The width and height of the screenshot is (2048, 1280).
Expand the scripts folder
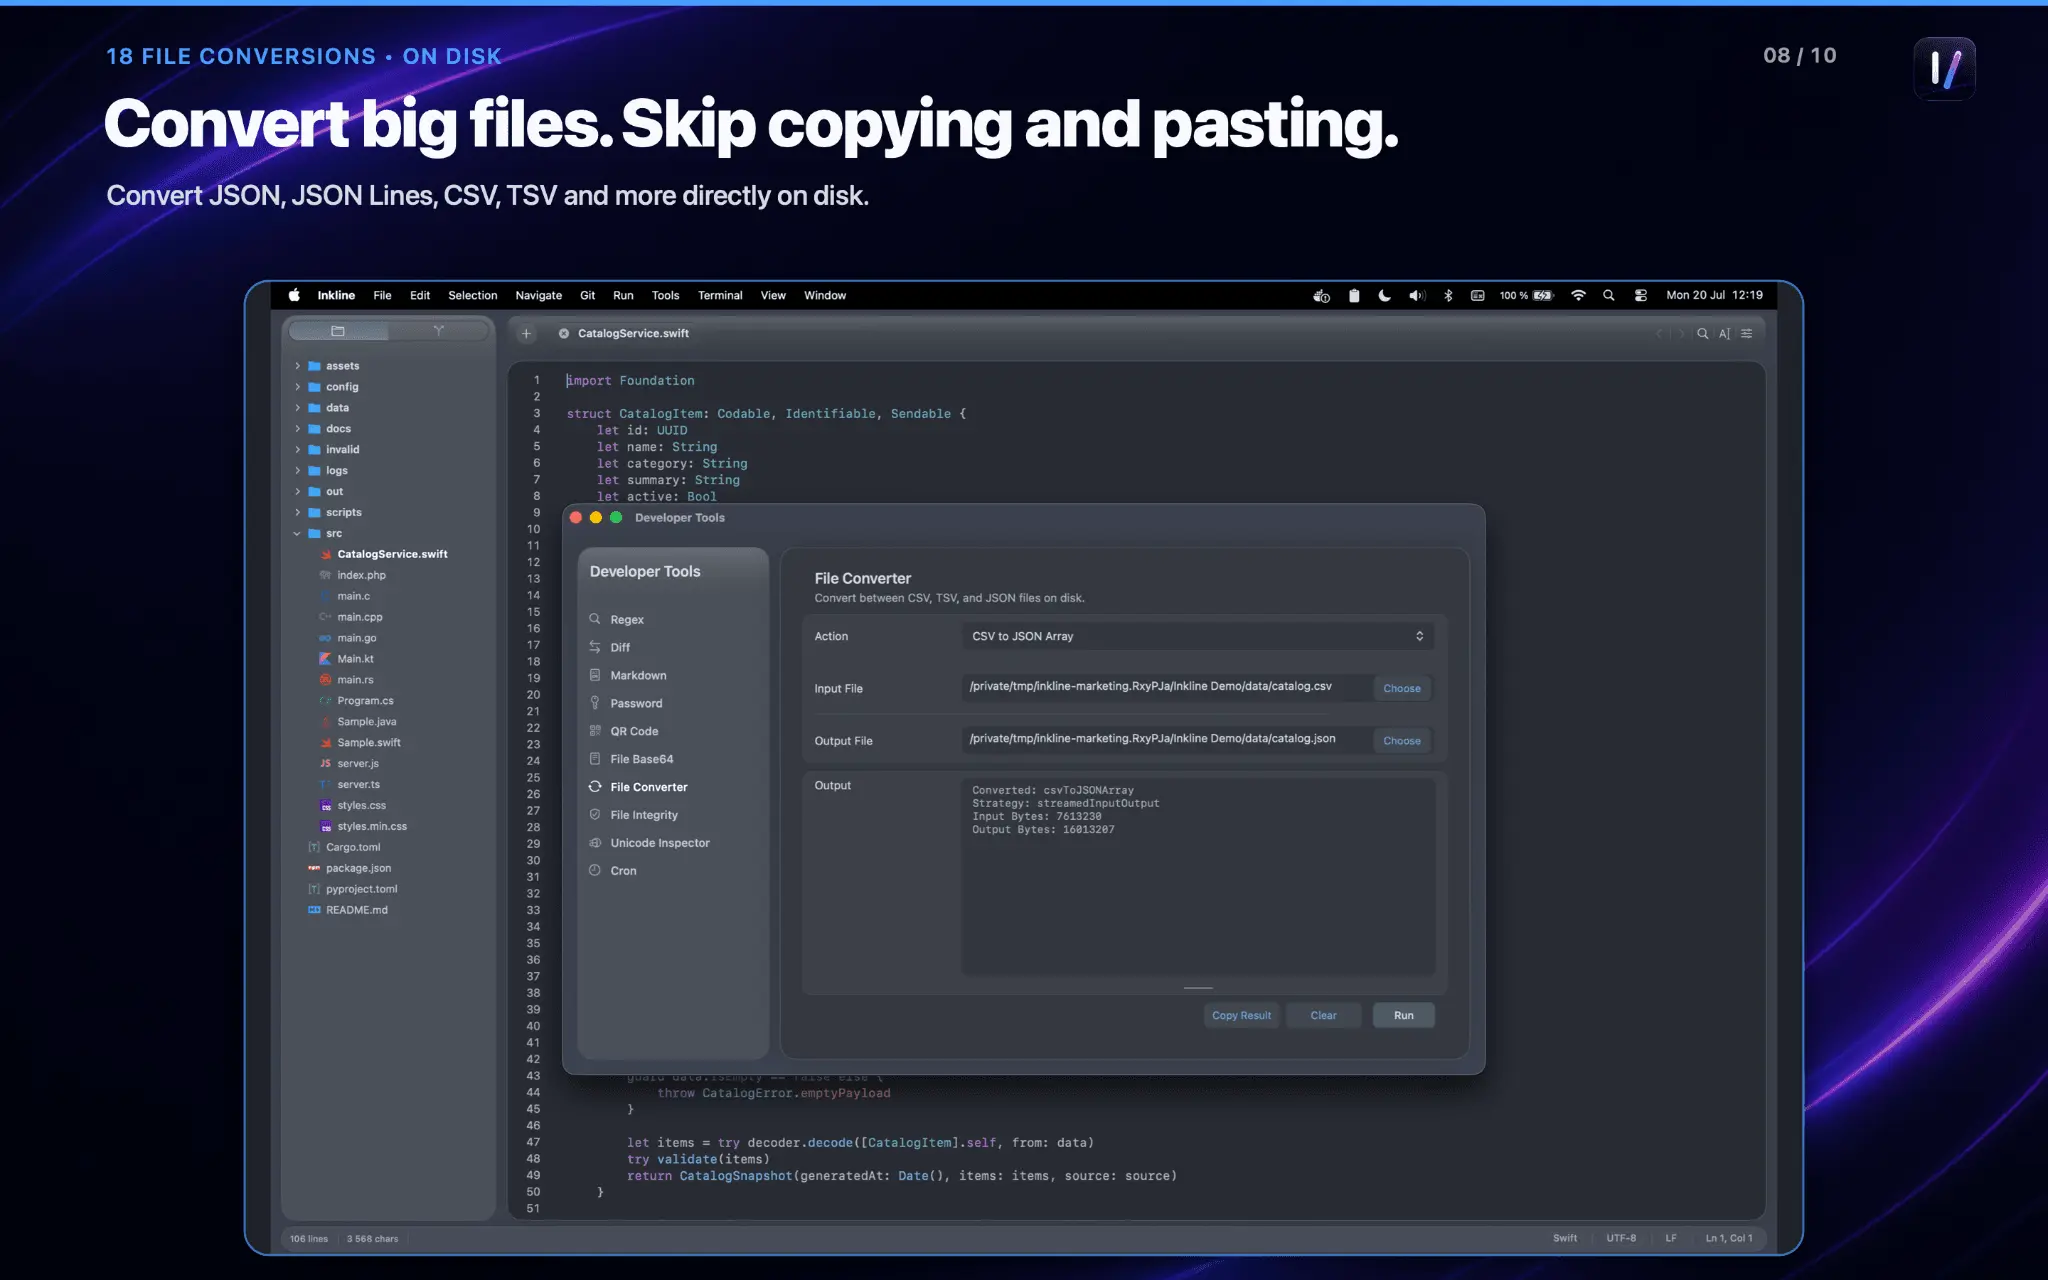pyautogui.click(x=297, y=513)
